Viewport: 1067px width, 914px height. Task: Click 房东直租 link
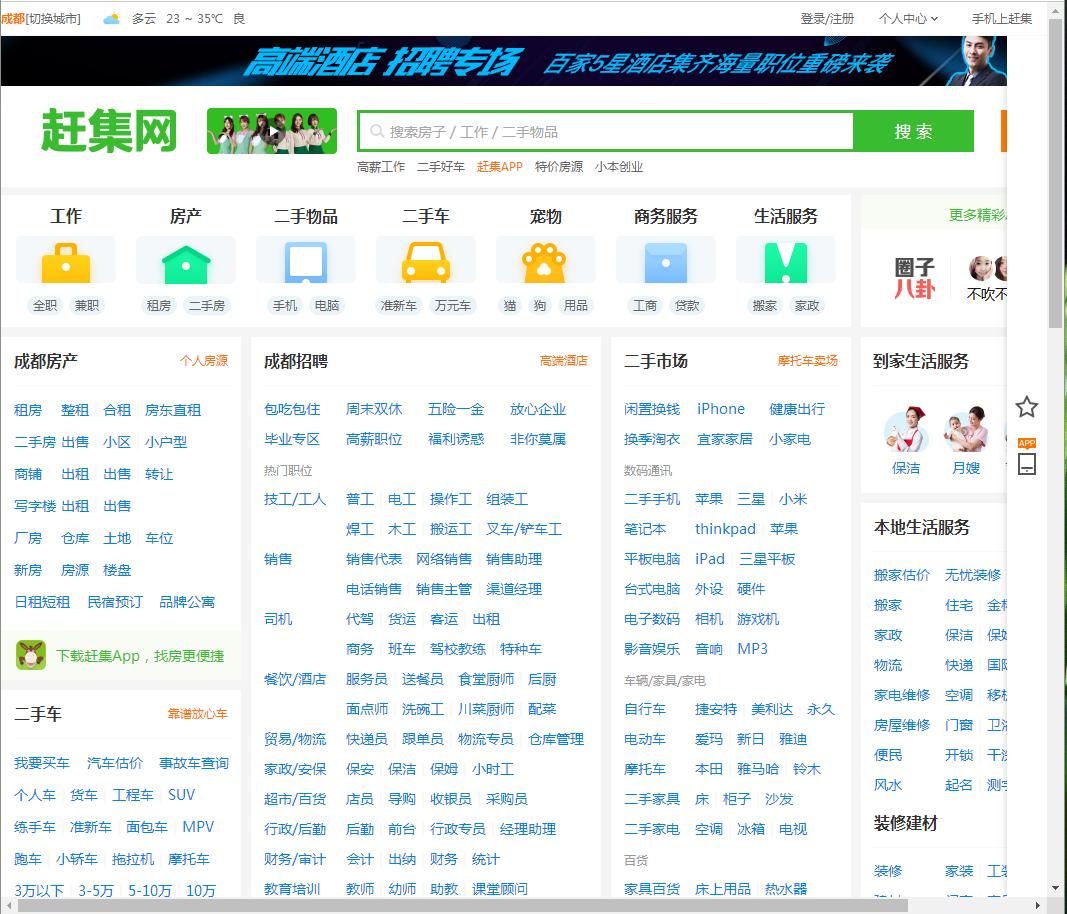173,410
